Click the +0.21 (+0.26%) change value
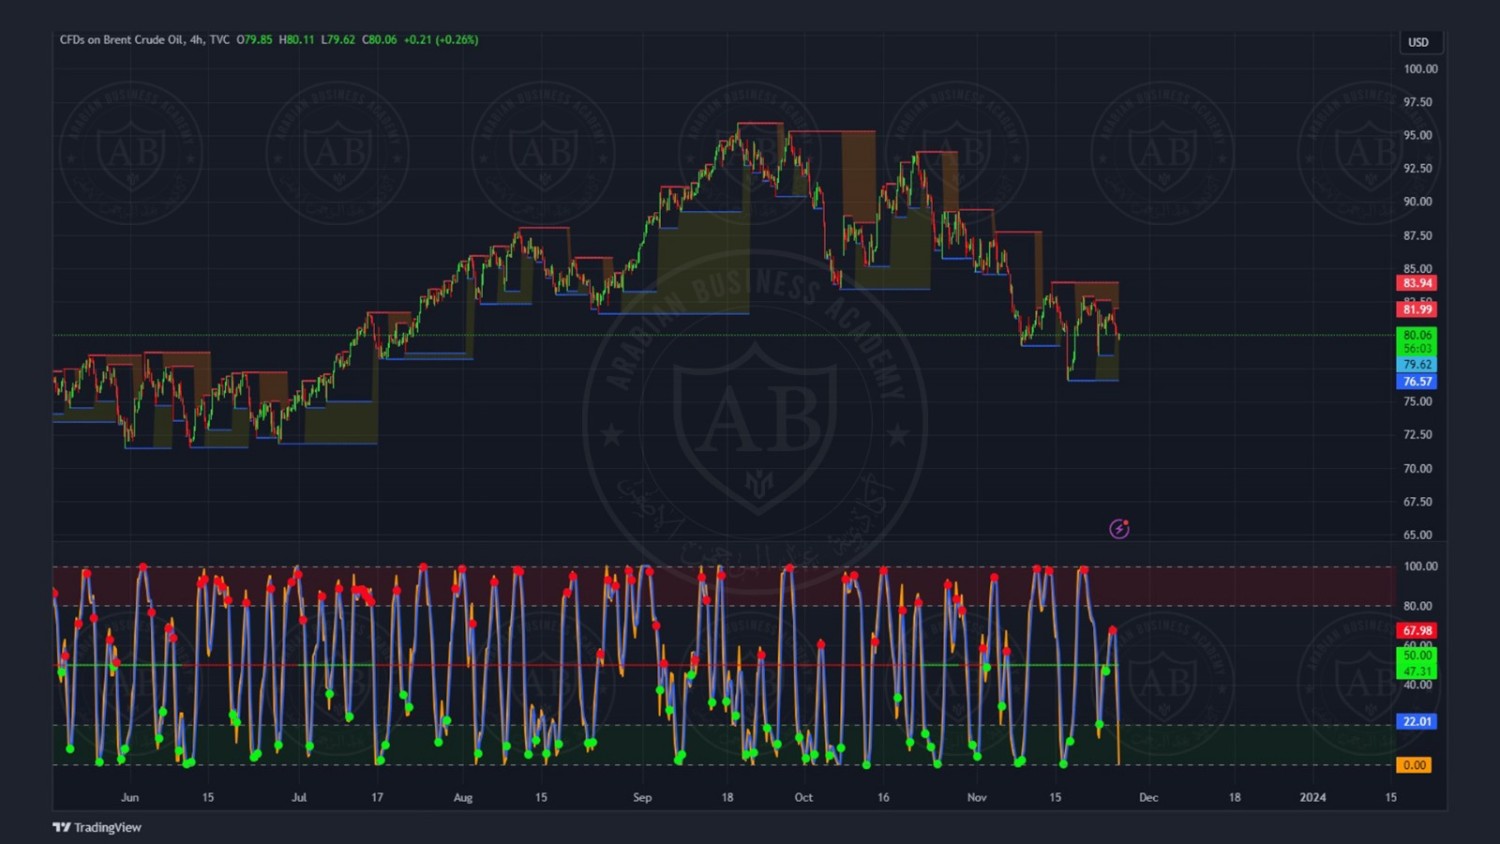The width and height of the screenshot is (1500, 844). pyautogui.click(x=441, y=40)
